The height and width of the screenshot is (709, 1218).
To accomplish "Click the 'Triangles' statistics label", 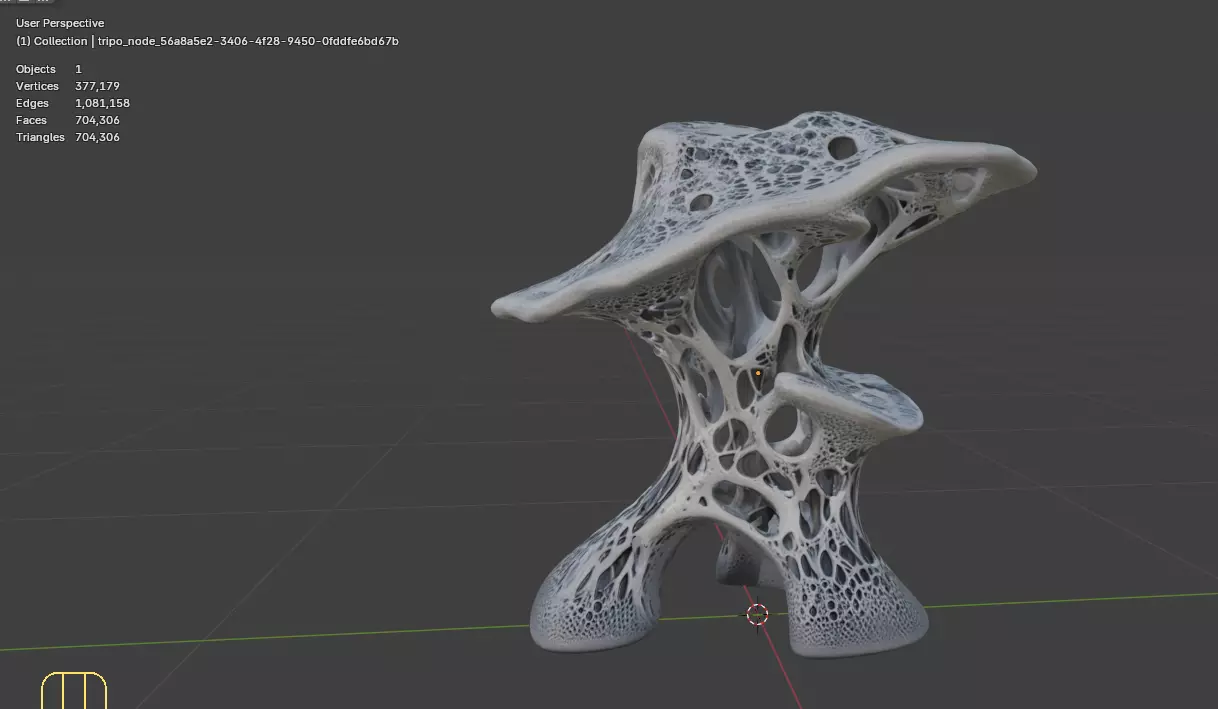I will (40, 137).
